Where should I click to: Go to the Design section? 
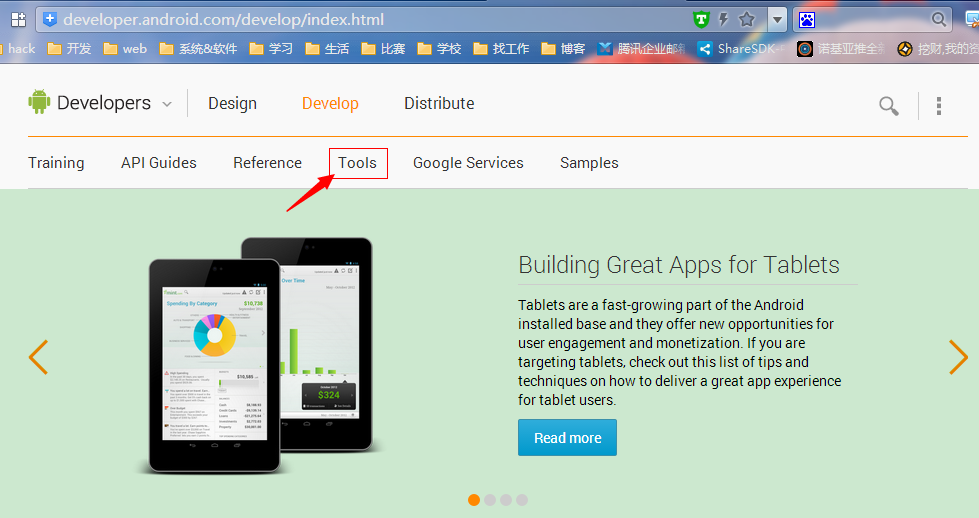coord(232,104)
